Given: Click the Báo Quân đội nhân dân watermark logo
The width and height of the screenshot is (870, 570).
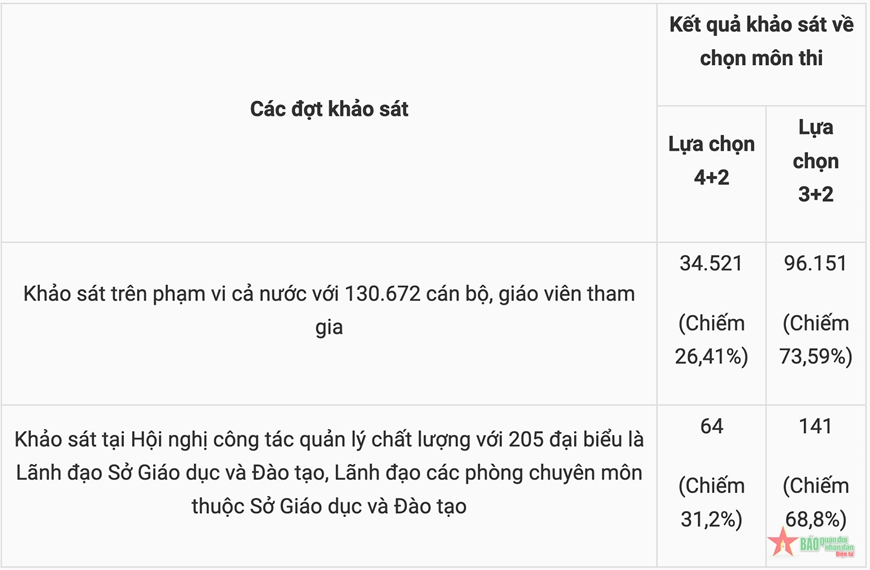Looking at the screenshot, I should click(x=812, y=542).
